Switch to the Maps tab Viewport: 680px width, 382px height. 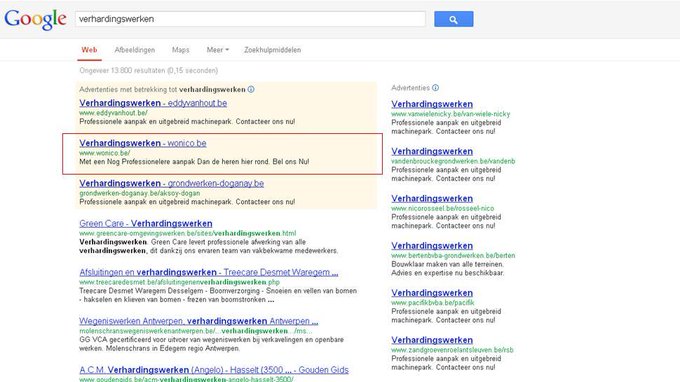coord(180,50)
